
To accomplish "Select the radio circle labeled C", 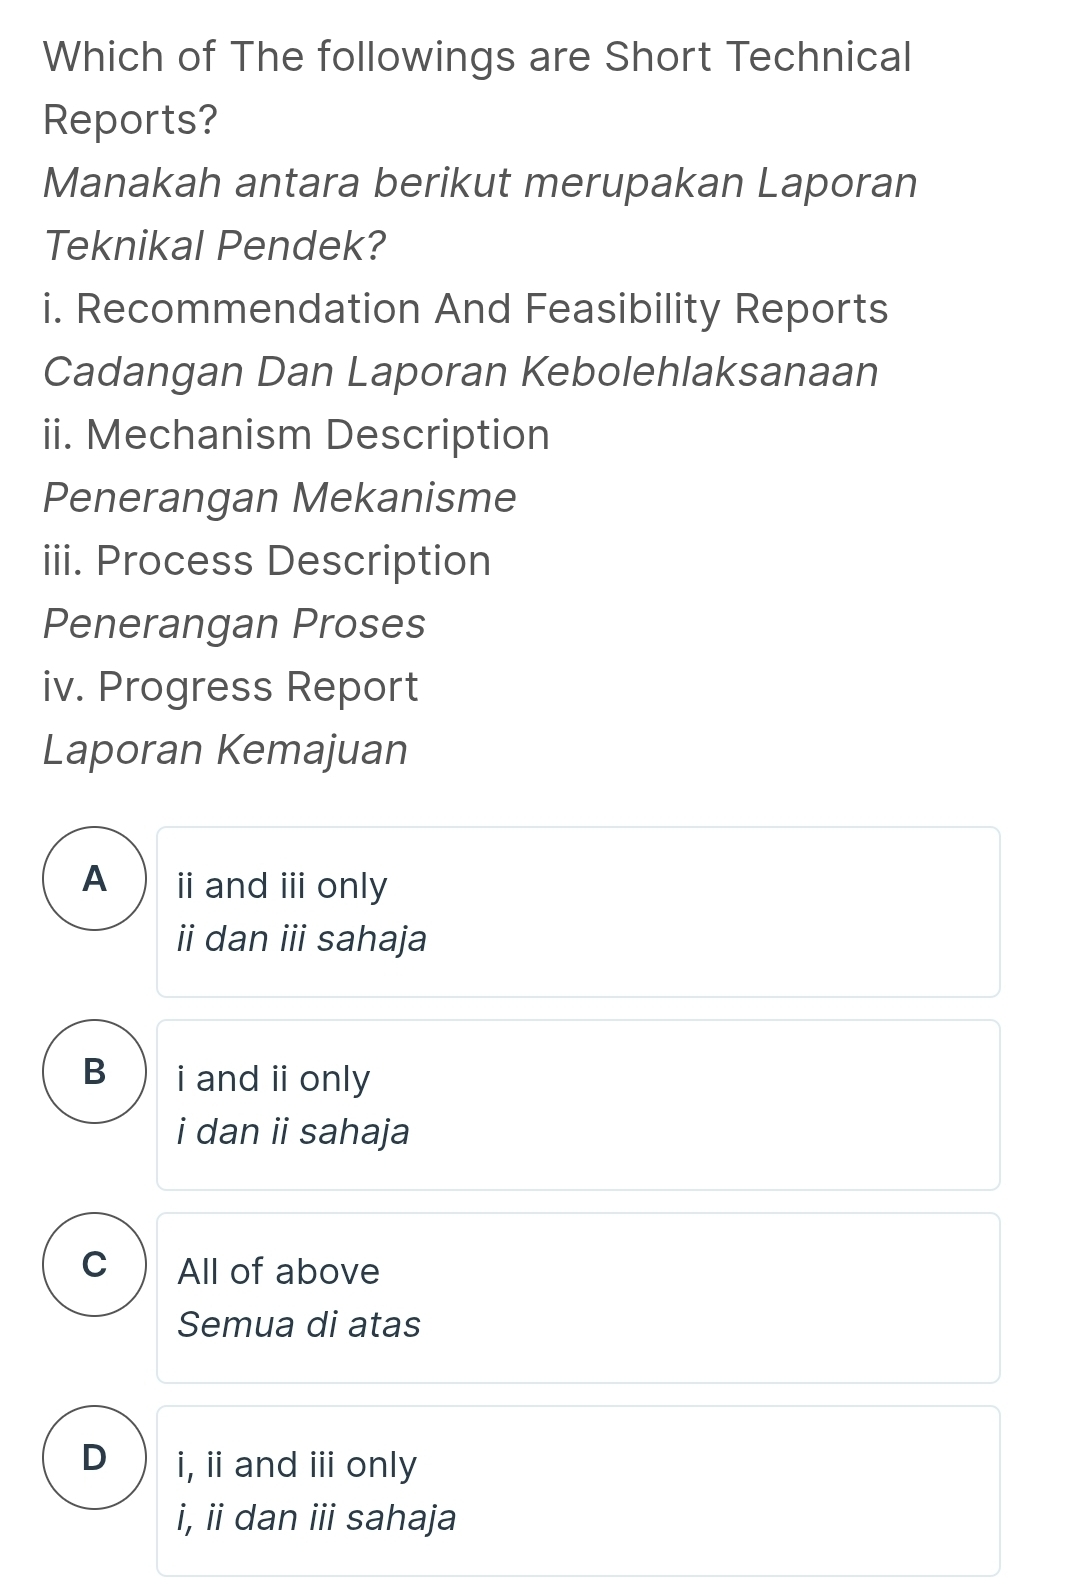I will (95, 1267).
